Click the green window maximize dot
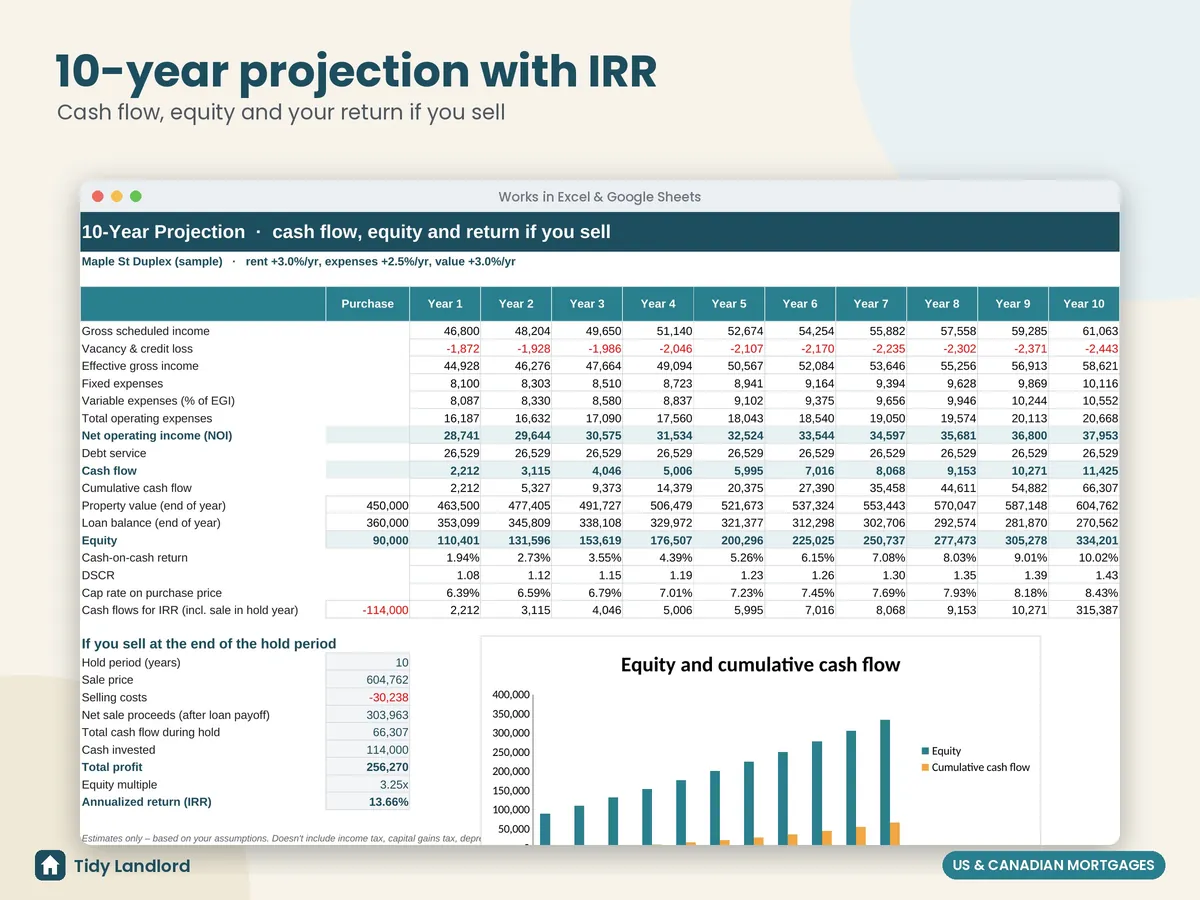The height and width of the screenshot is (900, 1200). [136, 196]
